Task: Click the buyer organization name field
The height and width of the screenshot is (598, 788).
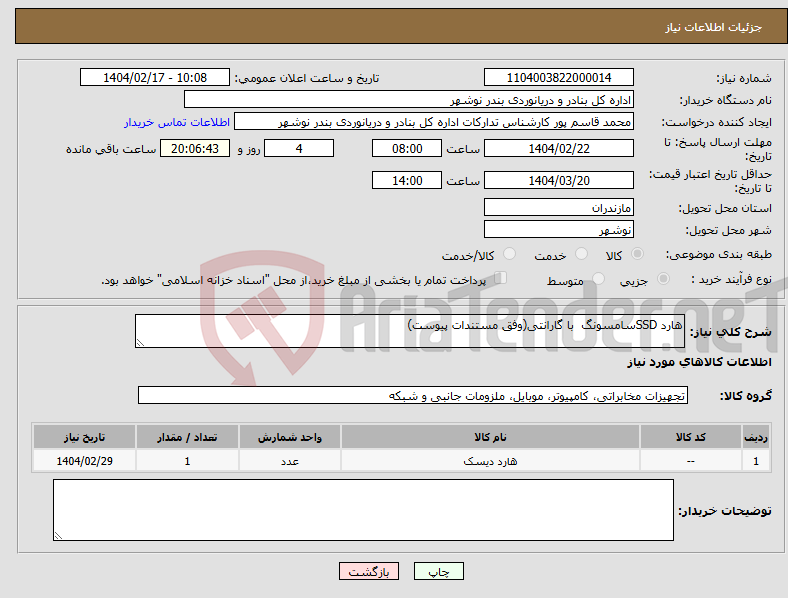Action: pyautogui.click(x=409, y=99)
